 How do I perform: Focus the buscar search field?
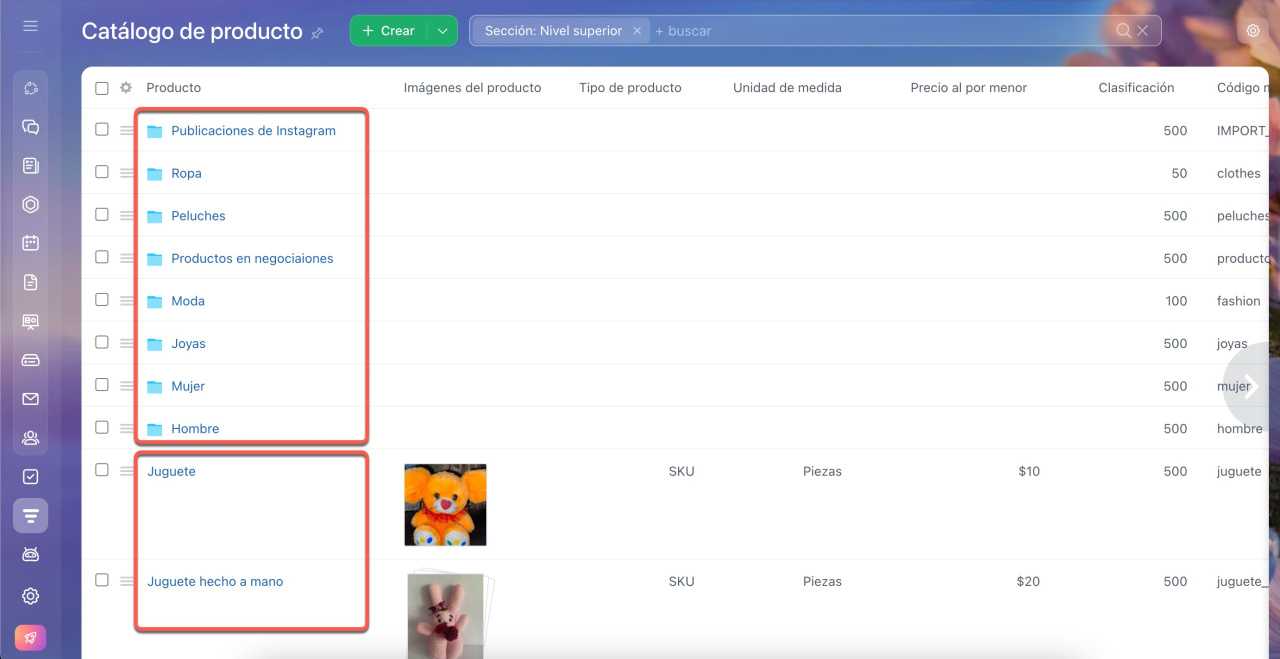point(880,31)
